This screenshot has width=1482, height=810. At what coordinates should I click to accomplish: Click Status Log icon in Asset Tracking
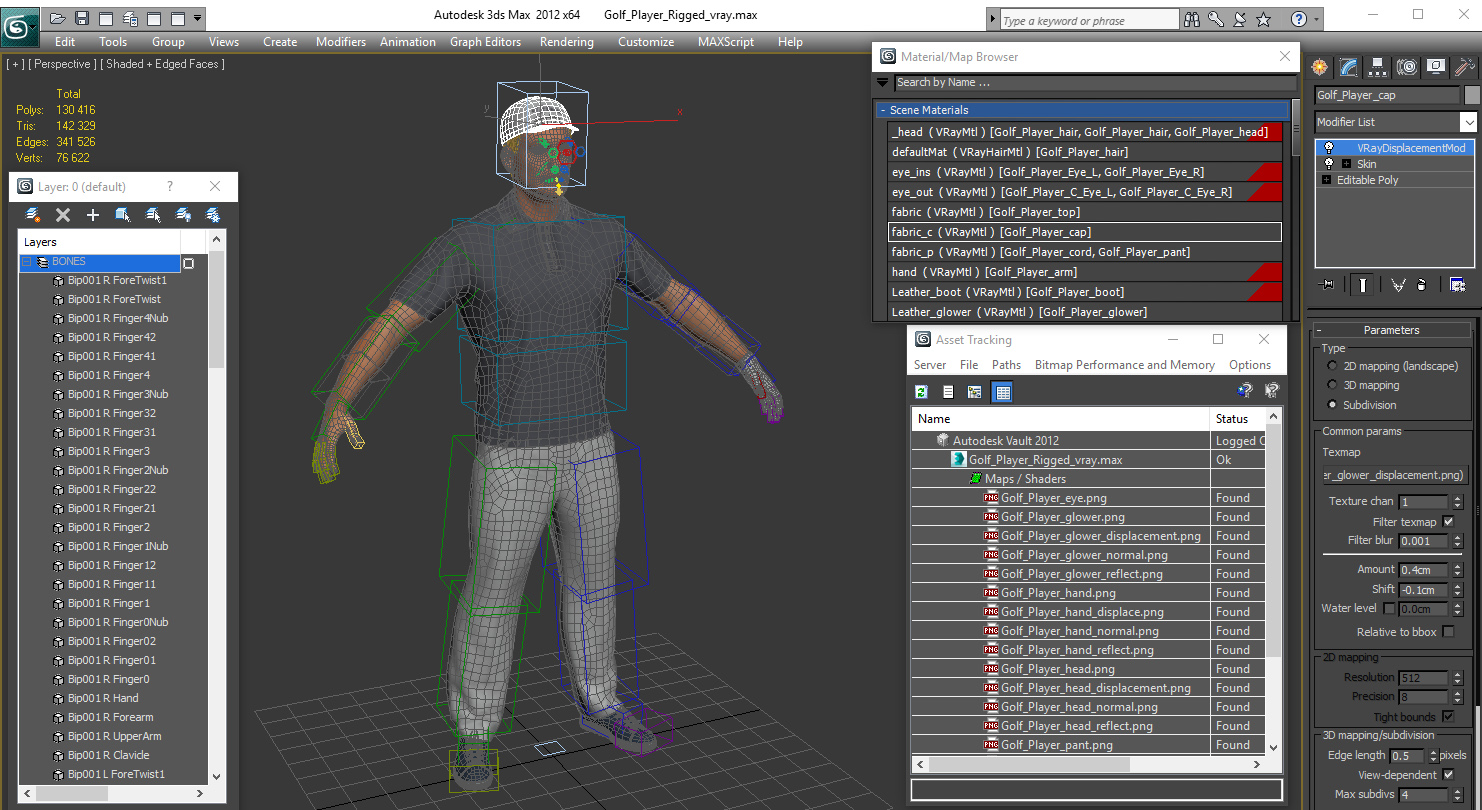[948, 392]
